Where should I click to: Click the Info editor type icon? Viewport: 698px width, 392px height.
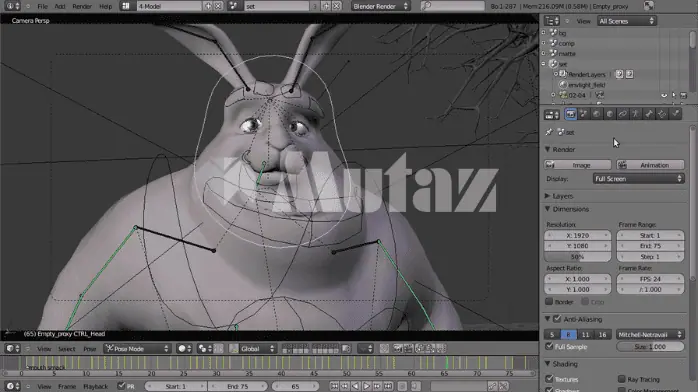pyautogui.click(x=12, y=6)
